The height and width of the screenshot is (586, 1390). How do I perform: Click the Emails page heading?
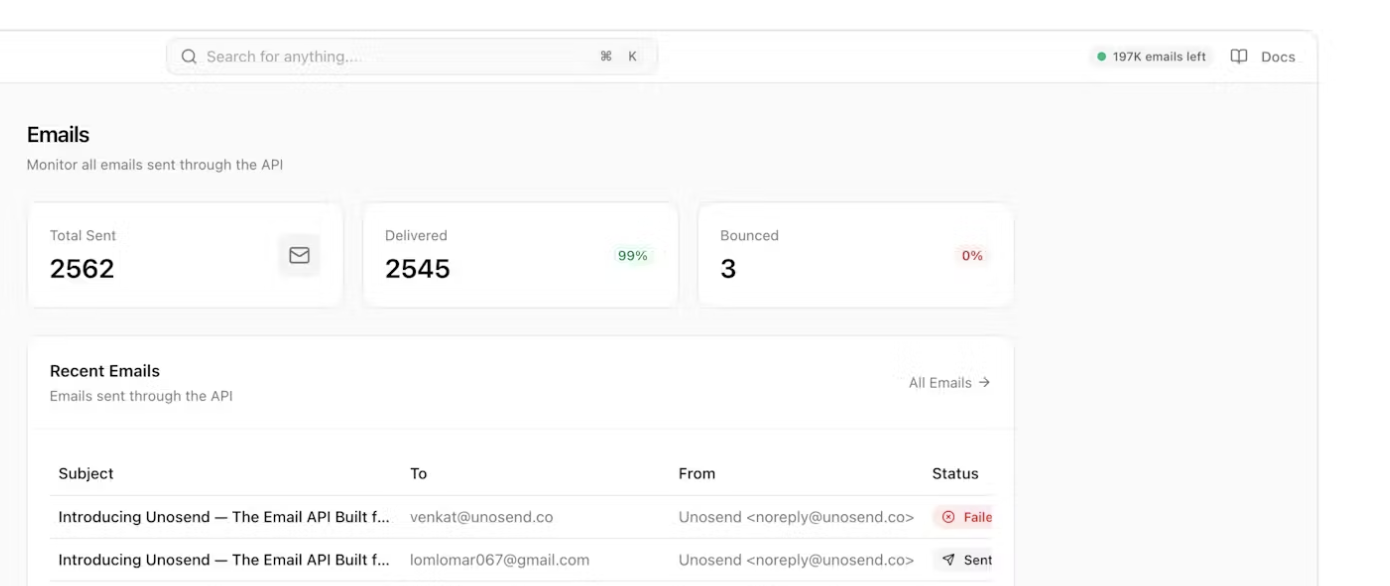point(58,135)
